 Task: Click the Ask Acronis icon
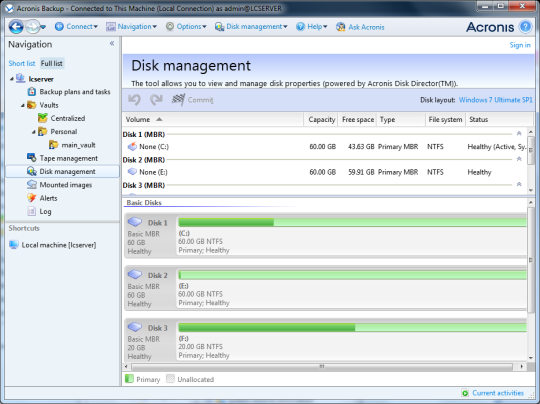click(340, 27)
